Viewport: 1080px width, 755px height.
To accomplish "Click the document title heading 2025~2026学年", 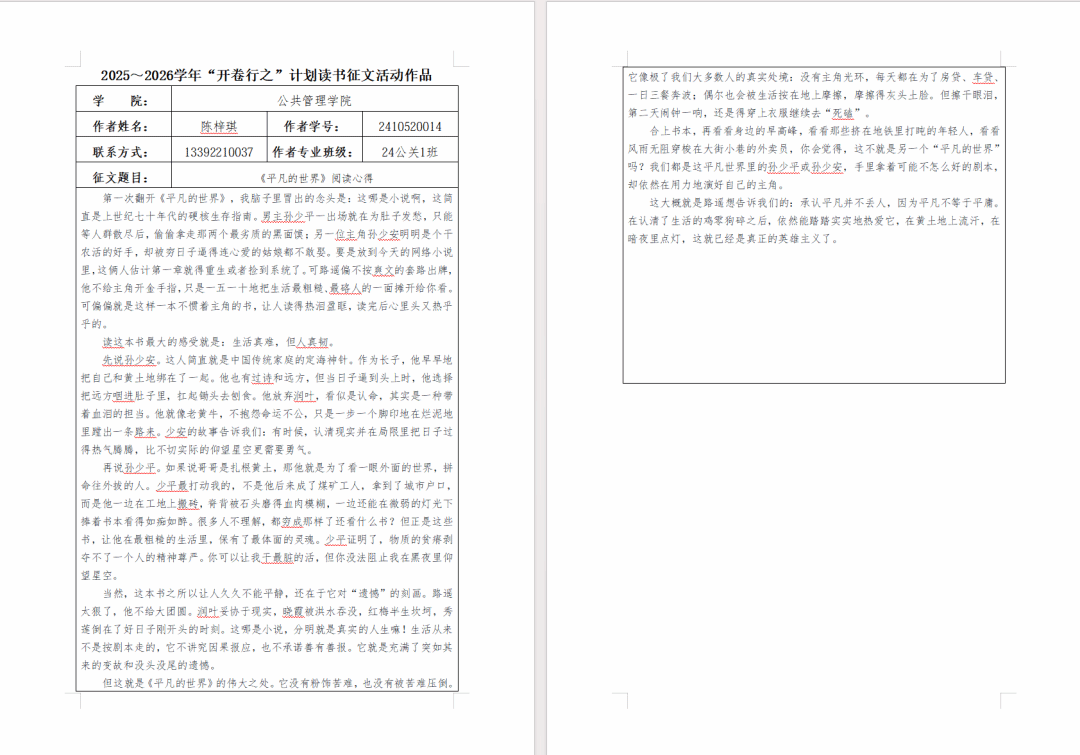I will (267, 75).
